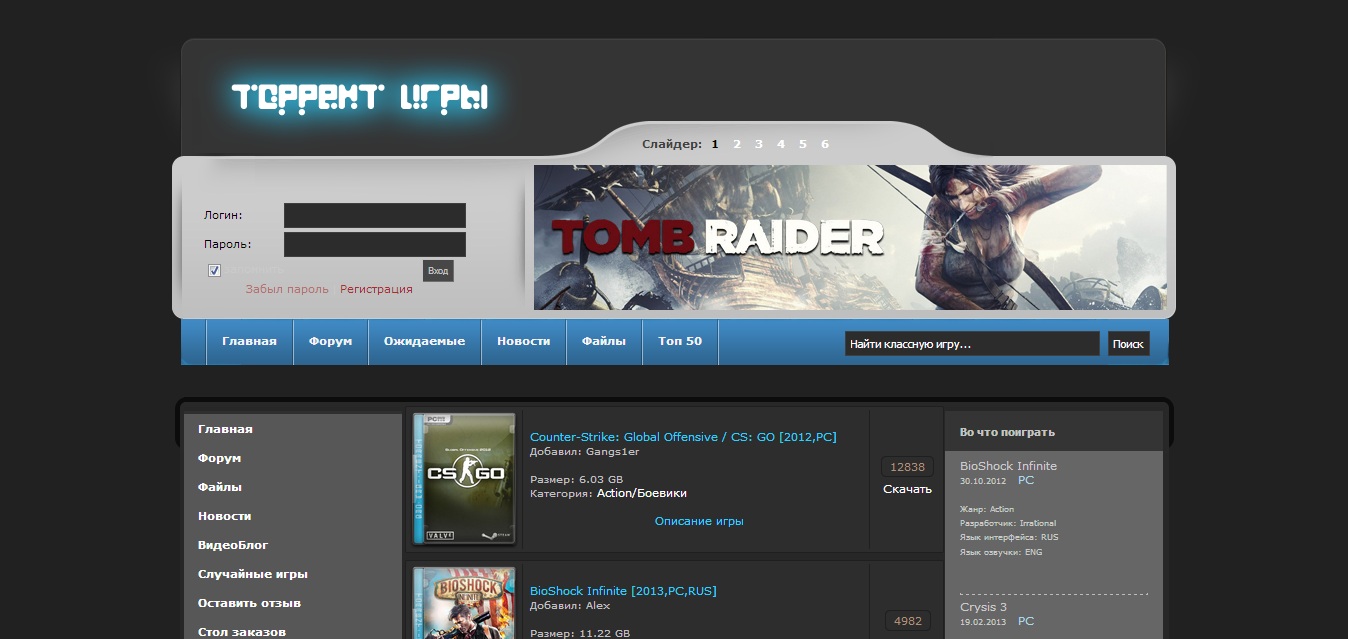Click the Размер: 6.03 GB text
The width and height of the screenshot is (1348, 639).
[x=576, y=479]
